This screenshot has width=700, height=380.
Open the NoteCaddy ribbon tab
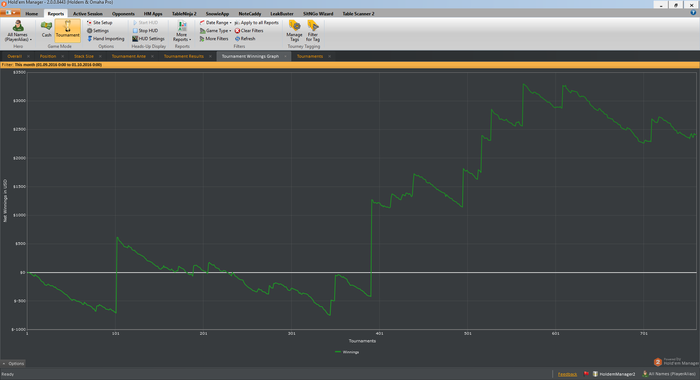click(250, 14)
